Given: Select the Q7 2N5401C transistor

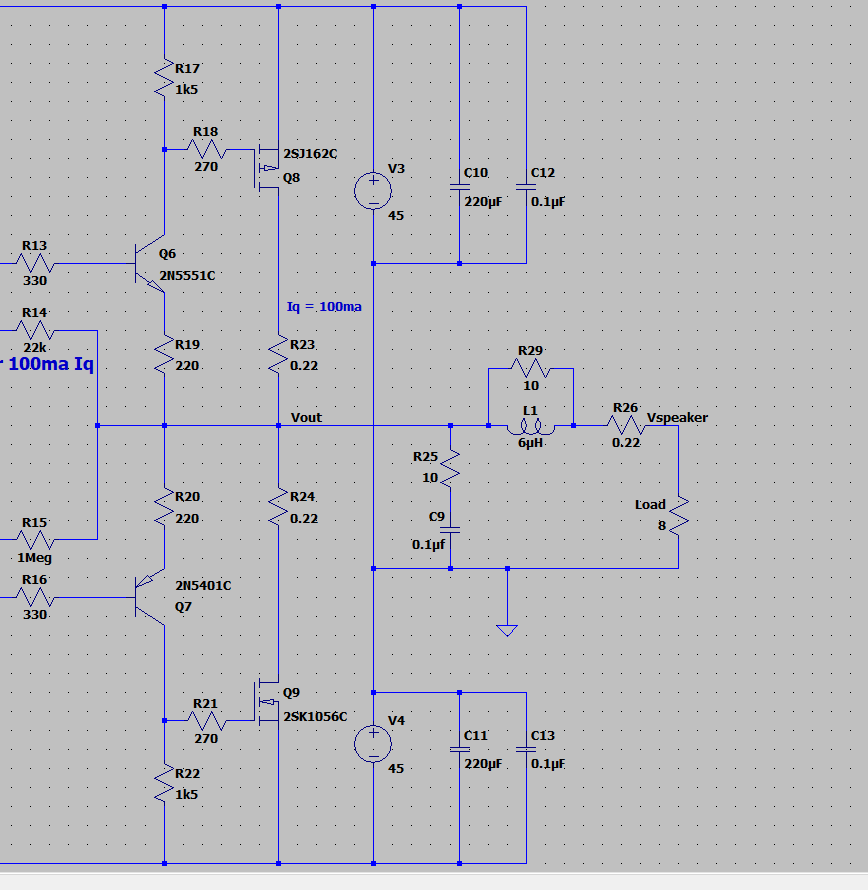Looking at the screenshot, I should click(150, 597).
